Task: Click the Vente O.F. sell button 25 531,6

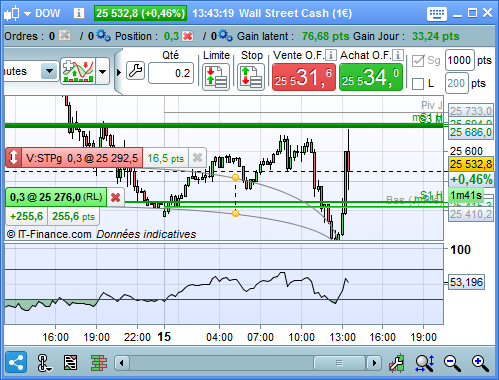Action: click(304, 77)
